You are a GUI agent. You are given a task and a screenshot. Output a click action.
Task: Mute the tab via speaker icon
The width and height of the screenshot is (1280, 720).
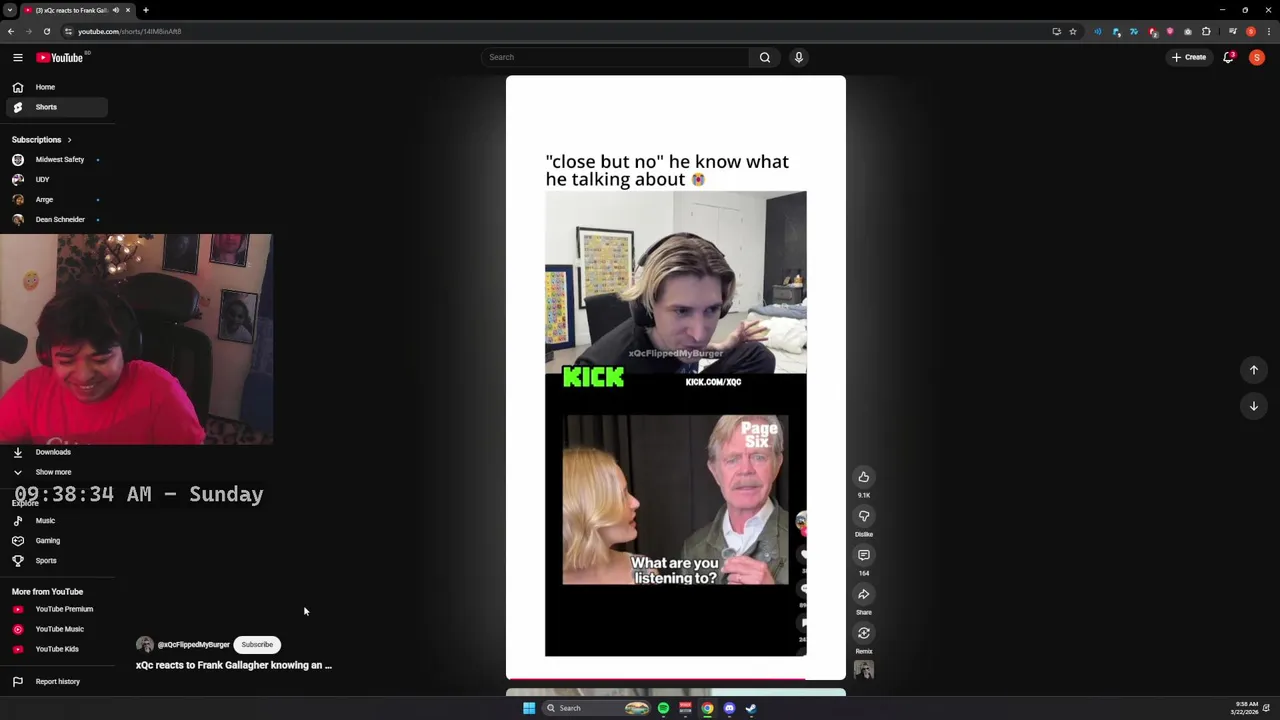point(116,10)
